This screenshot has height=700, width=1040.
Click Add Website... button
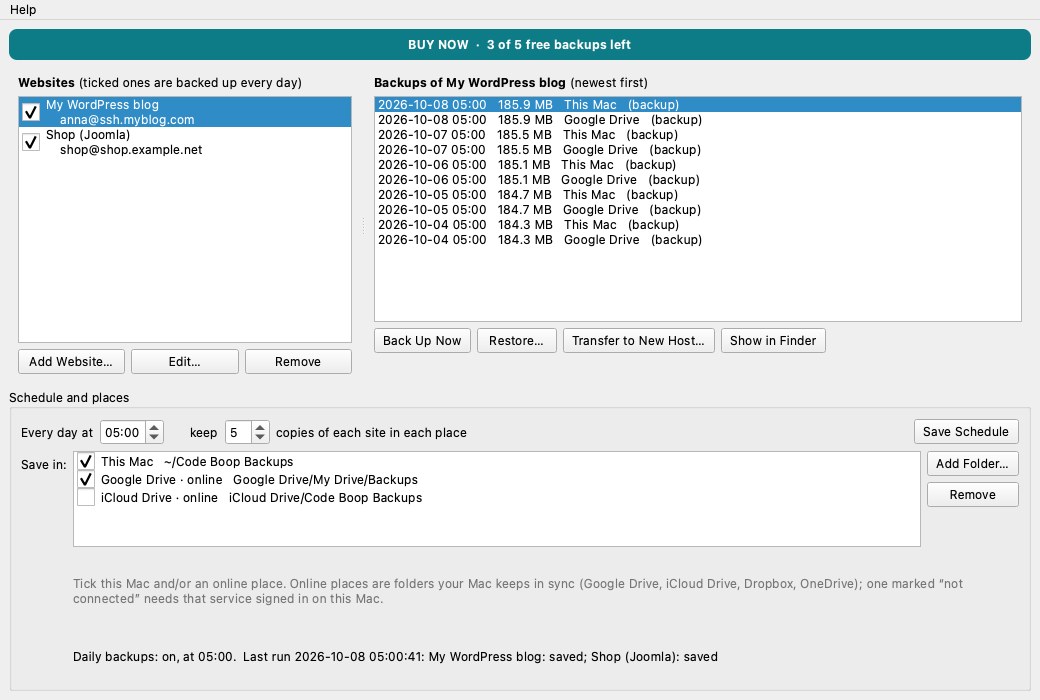[x=71, y=362]
